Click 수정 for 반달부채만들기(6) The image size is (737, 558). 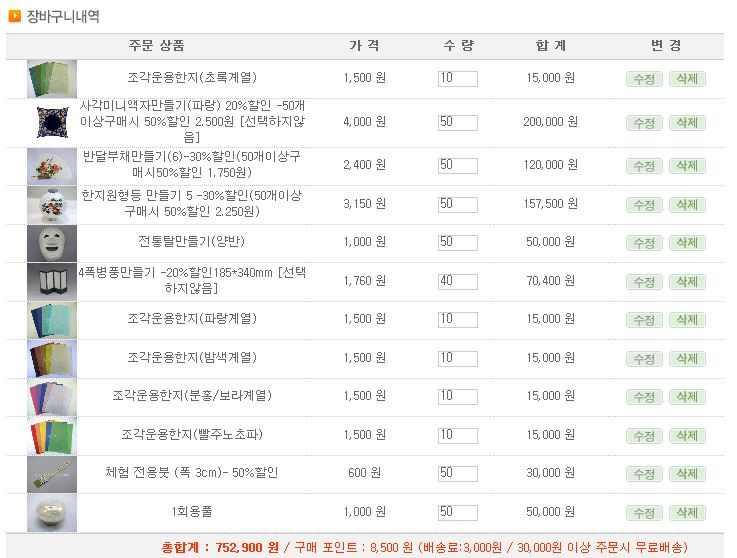tap(644, 166)
